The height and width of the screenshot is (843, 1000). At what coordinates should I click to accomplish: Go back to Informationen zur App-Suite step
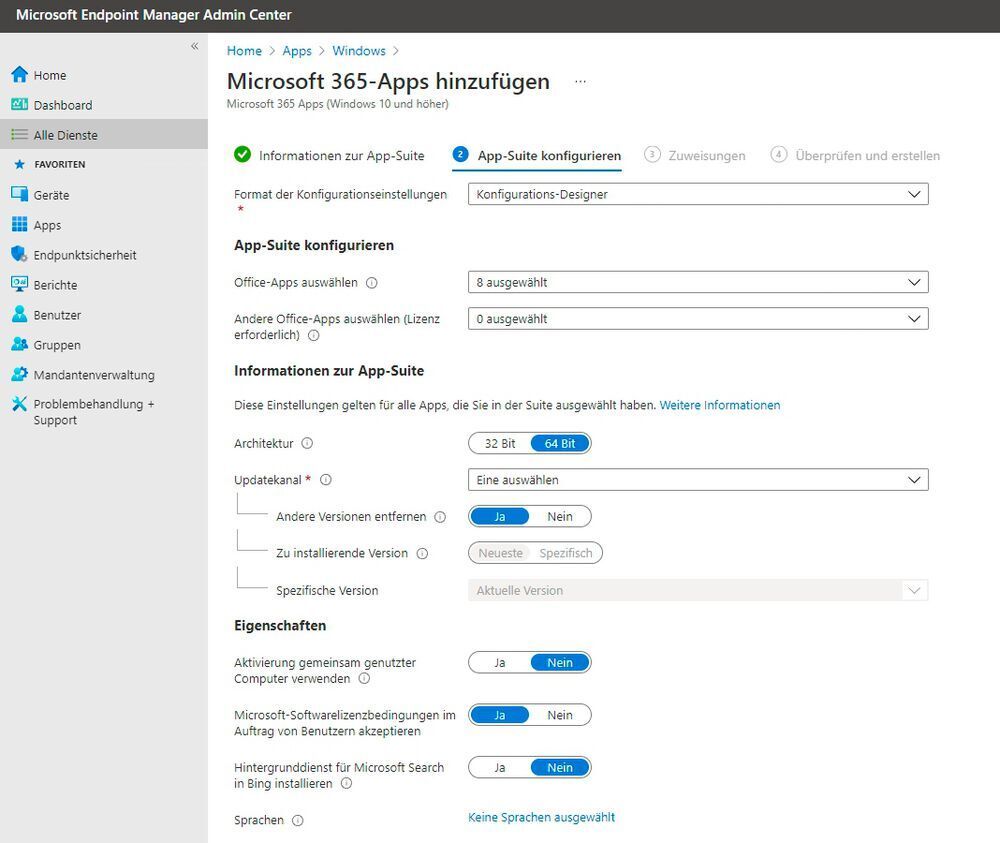(x=331, y=155)
